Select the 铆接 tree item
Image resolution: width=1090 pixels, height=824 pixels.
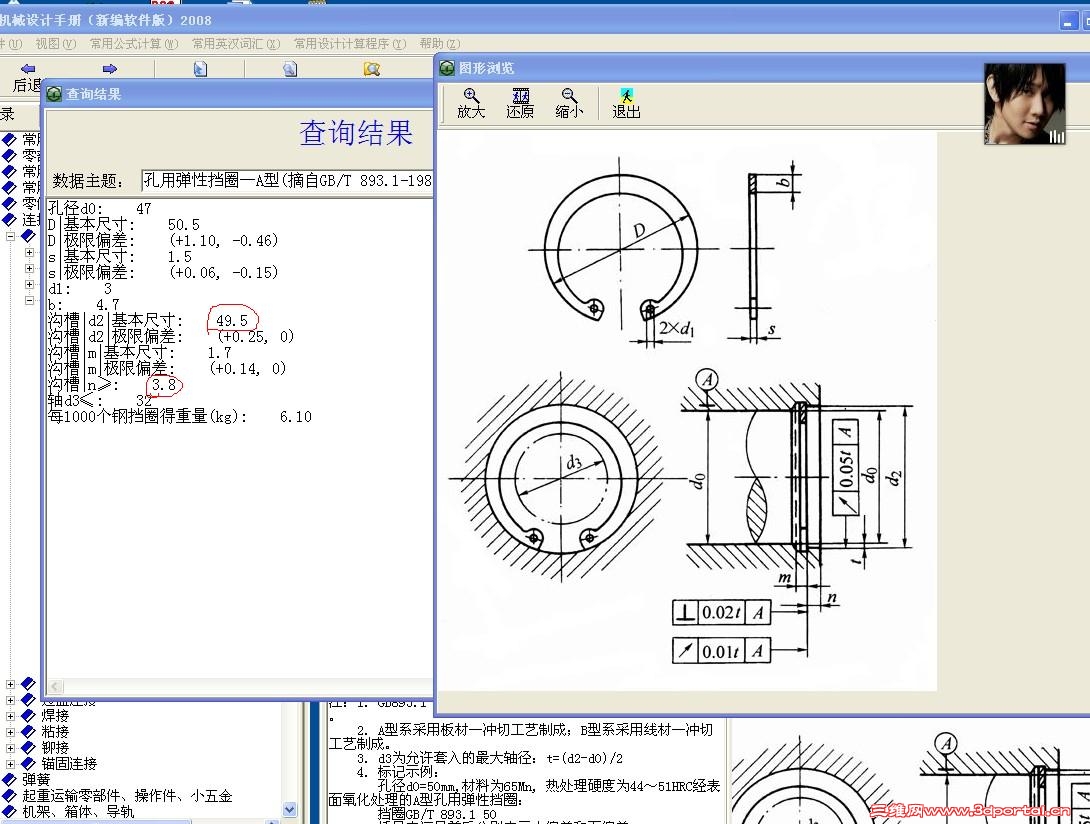55,748
